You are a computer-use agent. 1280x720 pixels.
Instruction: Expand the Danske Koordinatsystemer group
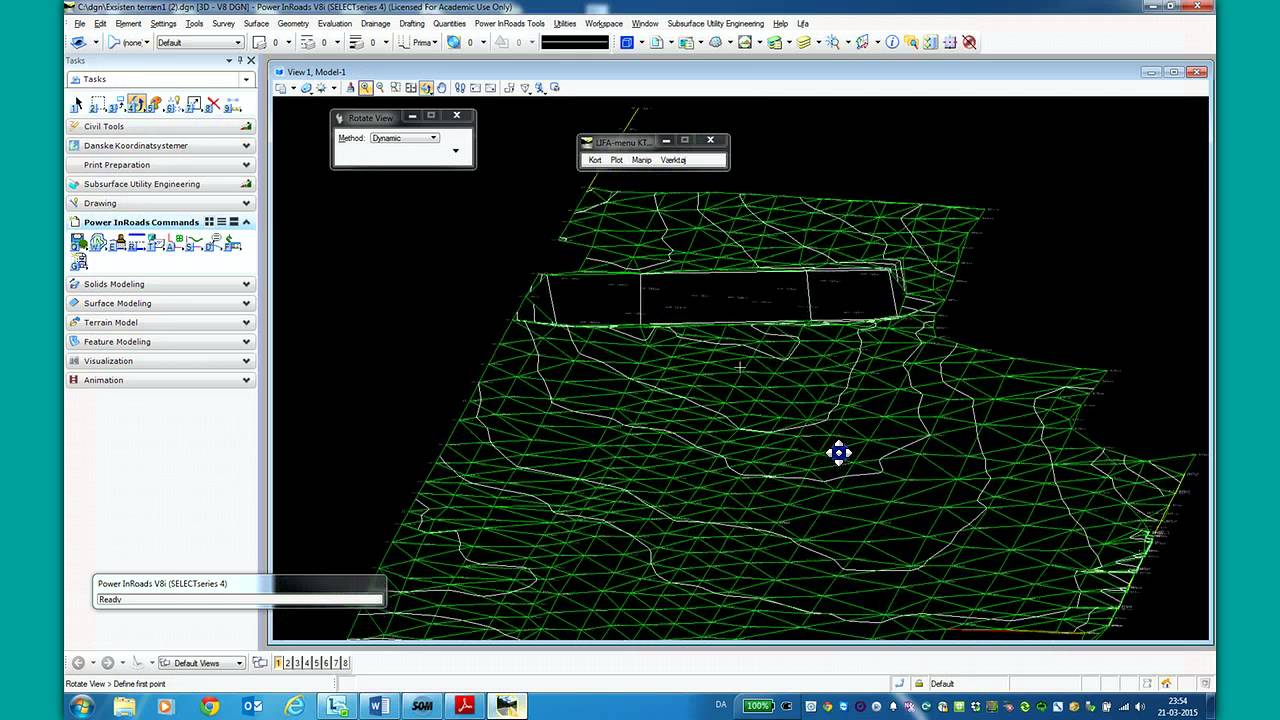tap(160, 146)
